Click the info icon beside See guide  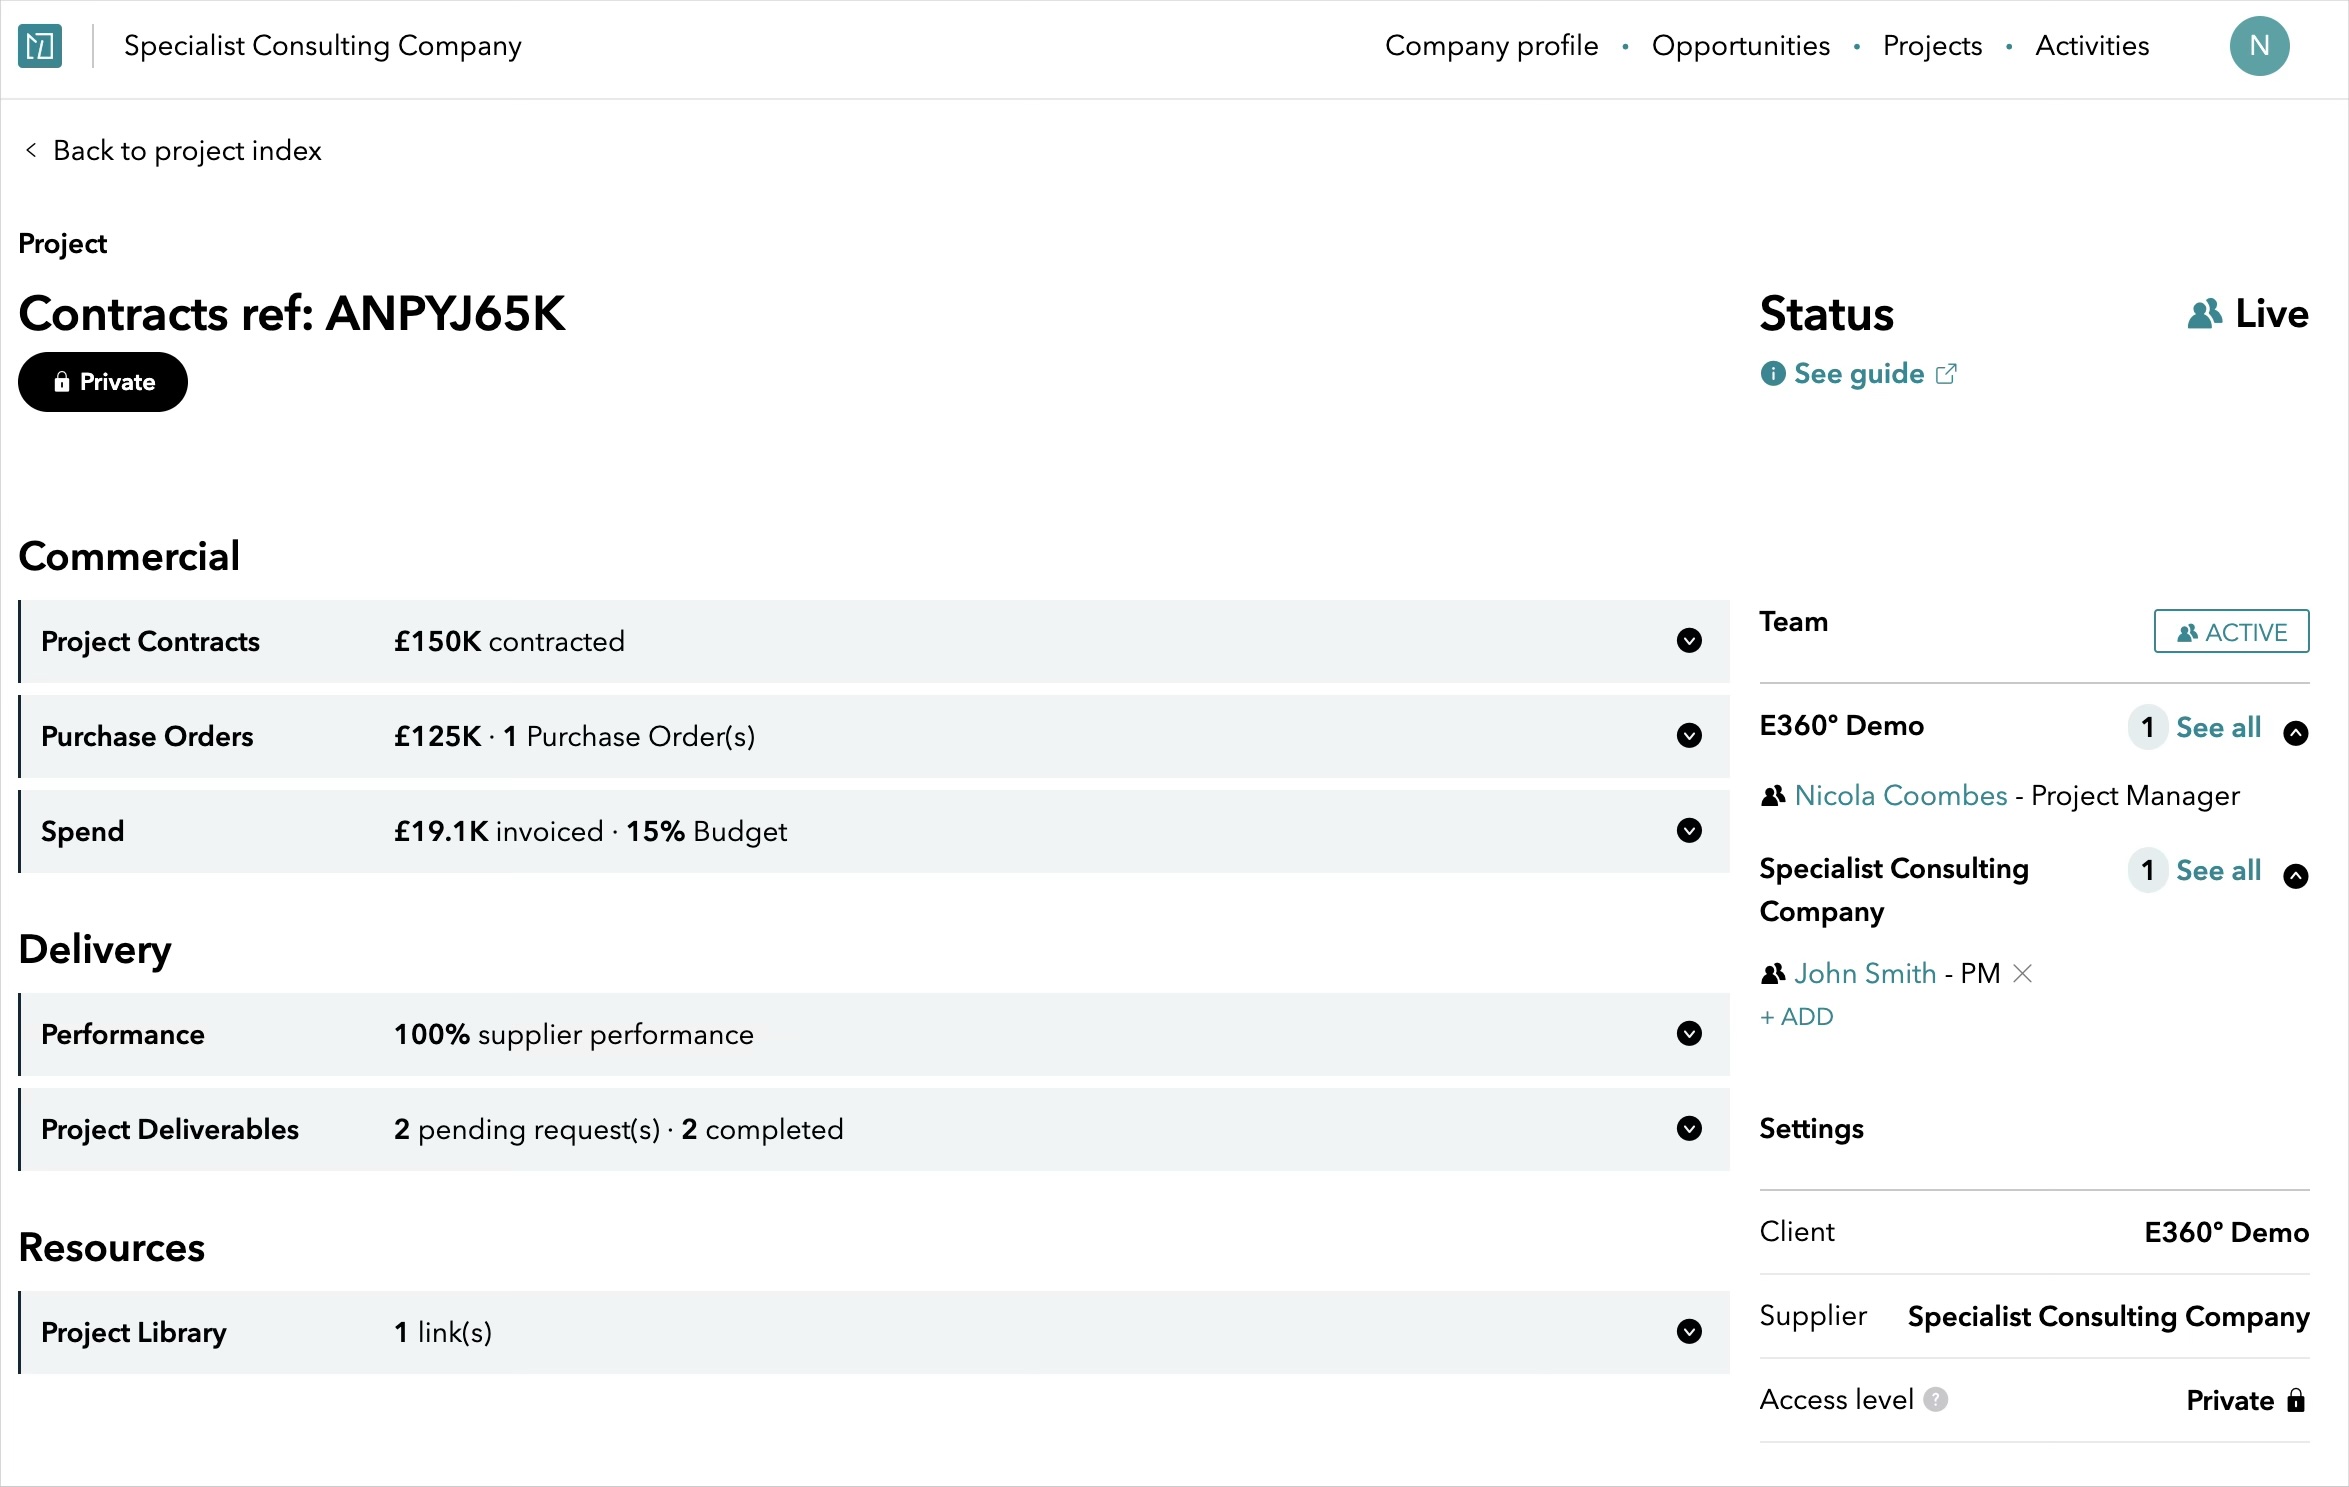pos(1772,374)
